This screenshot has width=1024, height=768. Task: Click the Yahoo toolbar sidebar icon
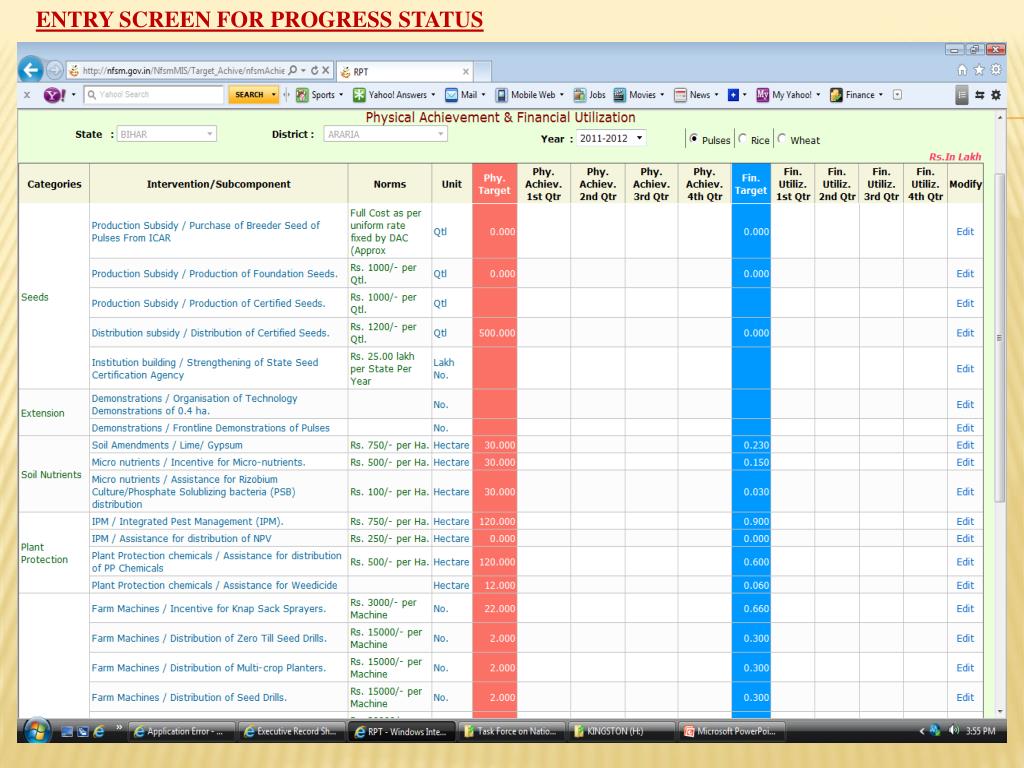tap(961, 95)
